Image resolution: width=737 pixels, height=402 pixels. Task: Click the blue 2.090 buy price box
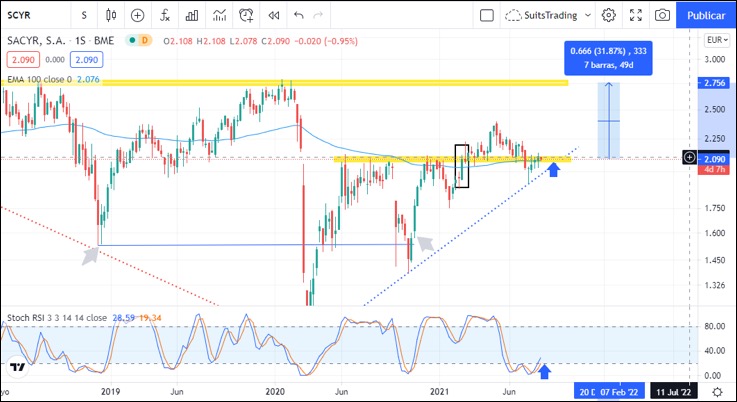(x=86, y=60)
